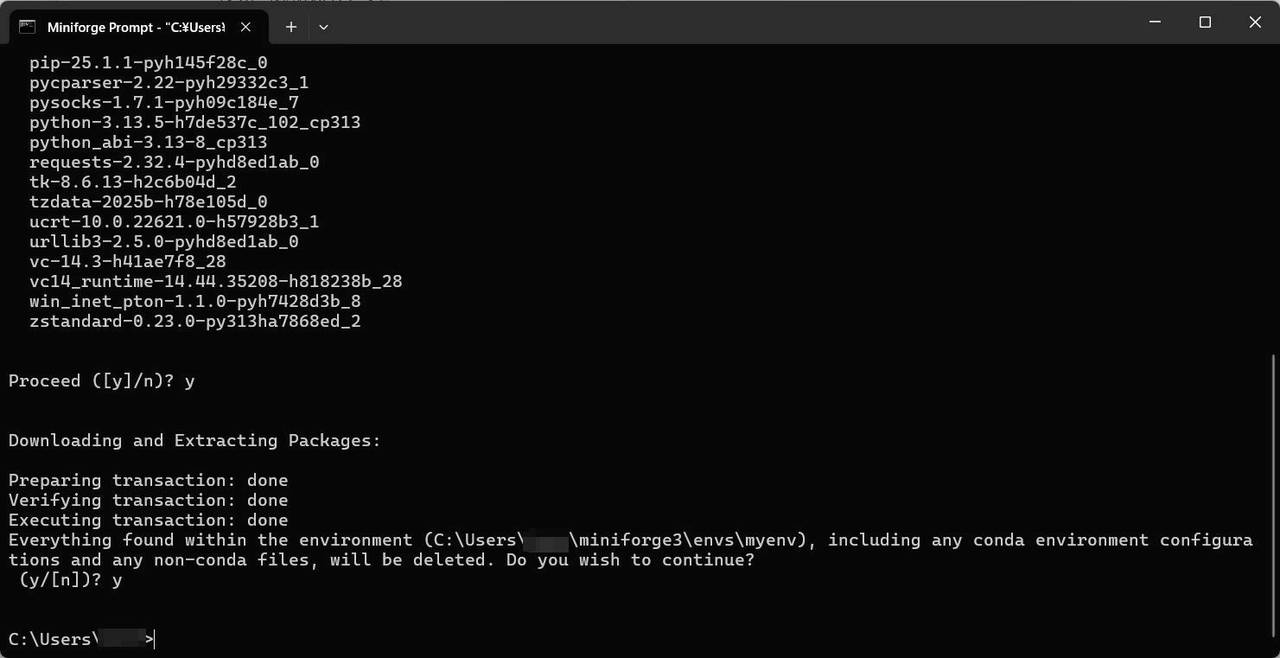The width and height of the screenshot is (1280, 658).
Task: Open a new tab with the plus button
Action: pyautogui.click(x=291, y=27)
